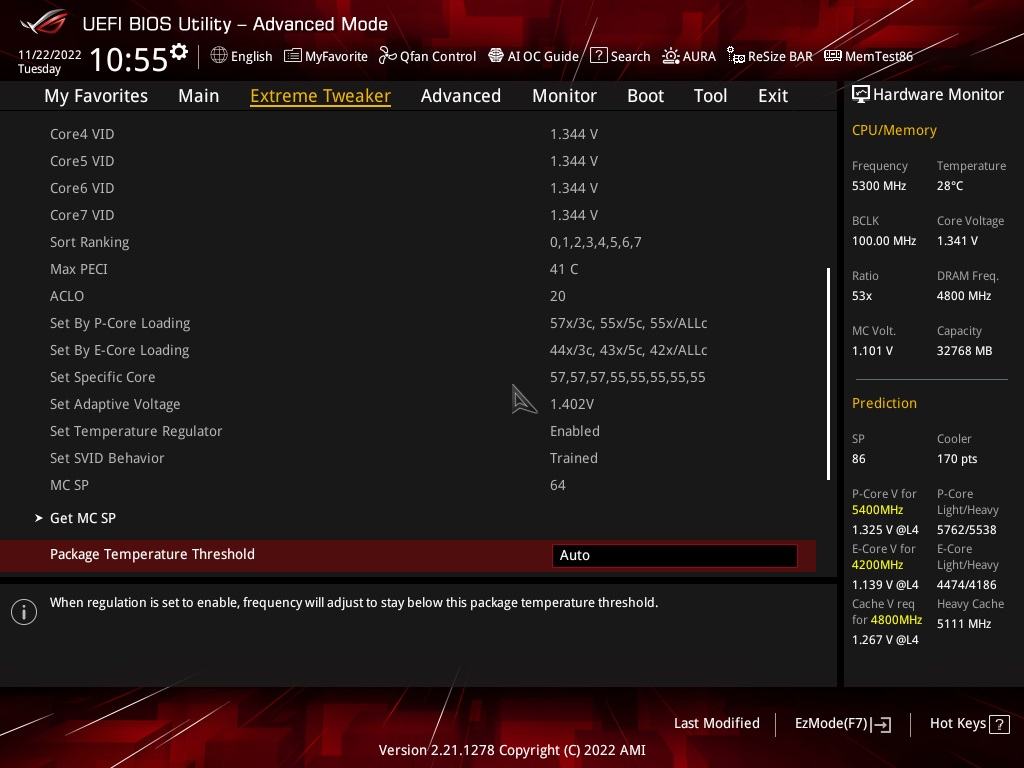Click Set By E-Core Loading

[x=120, y=350]
